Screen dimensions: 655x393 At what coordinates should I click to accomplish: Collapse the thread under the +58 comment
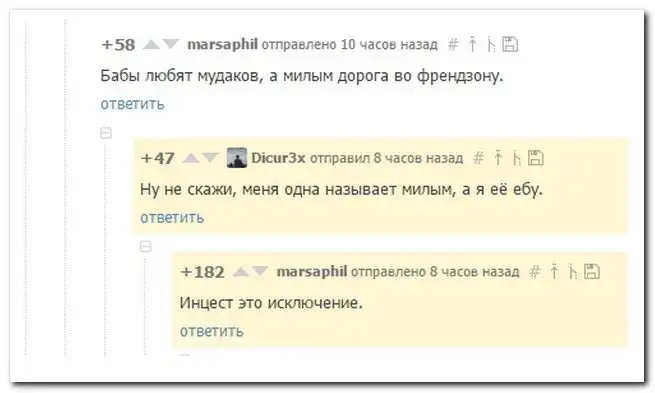pyautogui.click(x=106, y=133)
